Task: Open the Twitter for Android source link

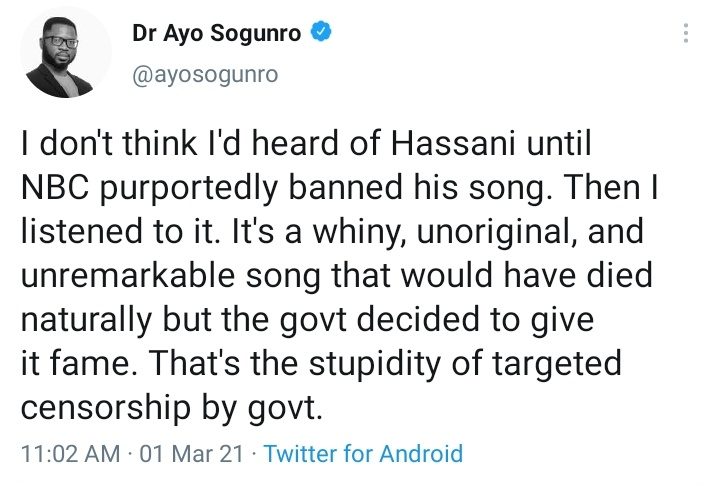Action: [x=363, y=453]
